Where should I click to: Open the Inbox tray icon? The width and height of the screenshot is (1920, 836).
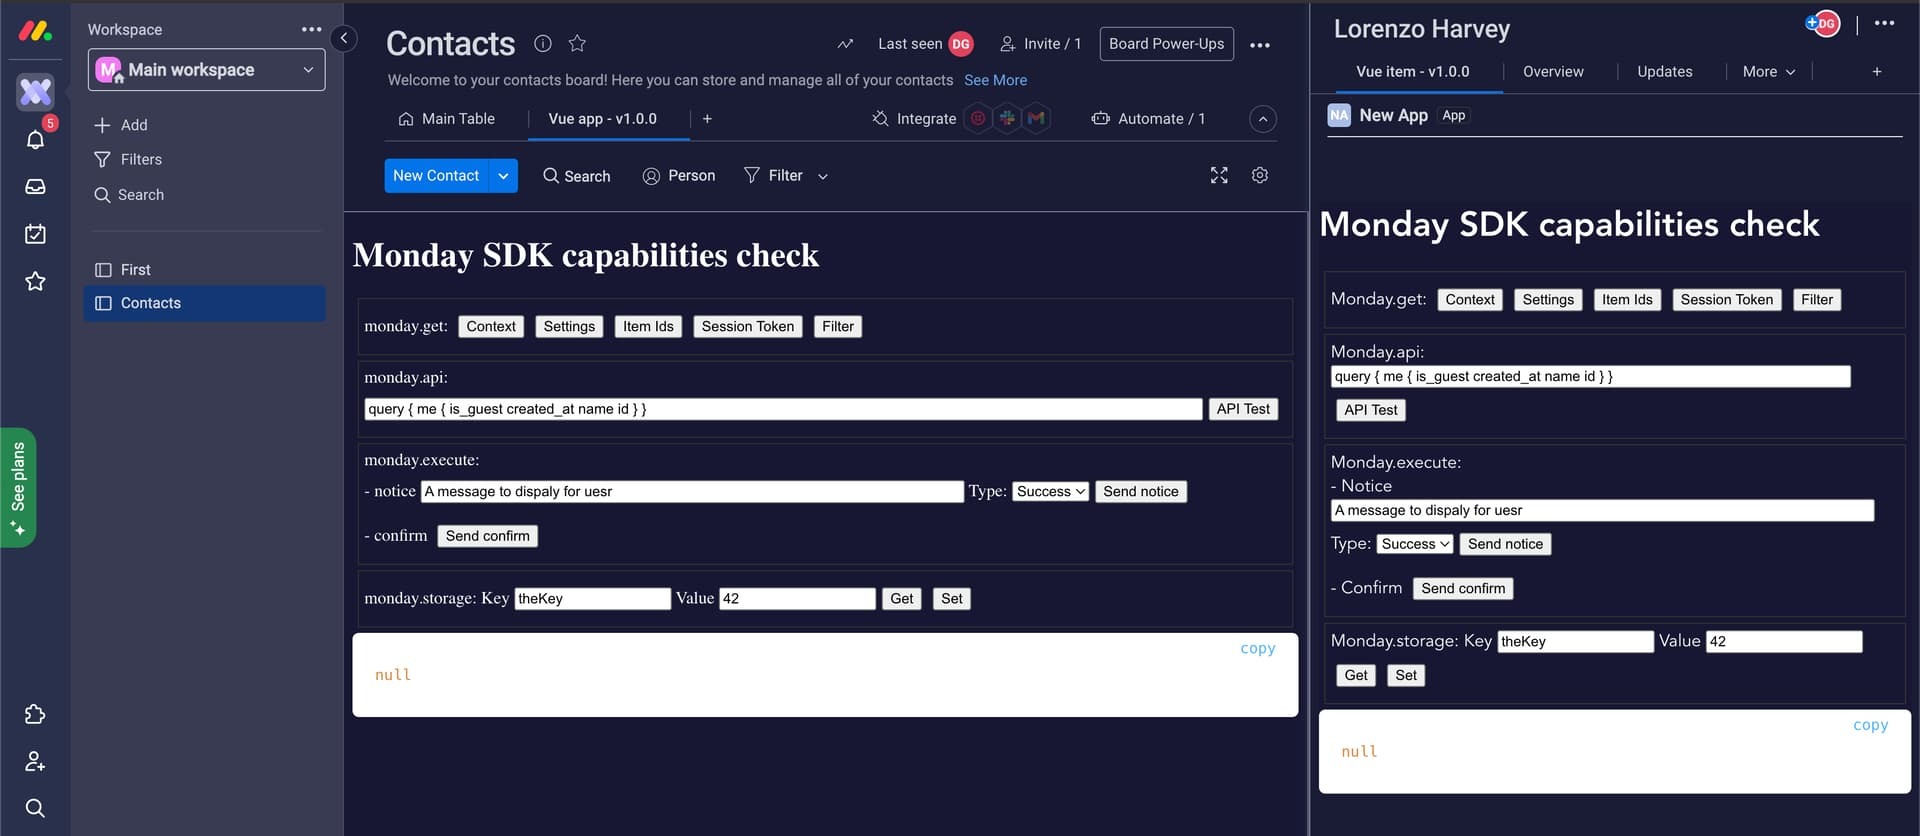pos(35,187)
